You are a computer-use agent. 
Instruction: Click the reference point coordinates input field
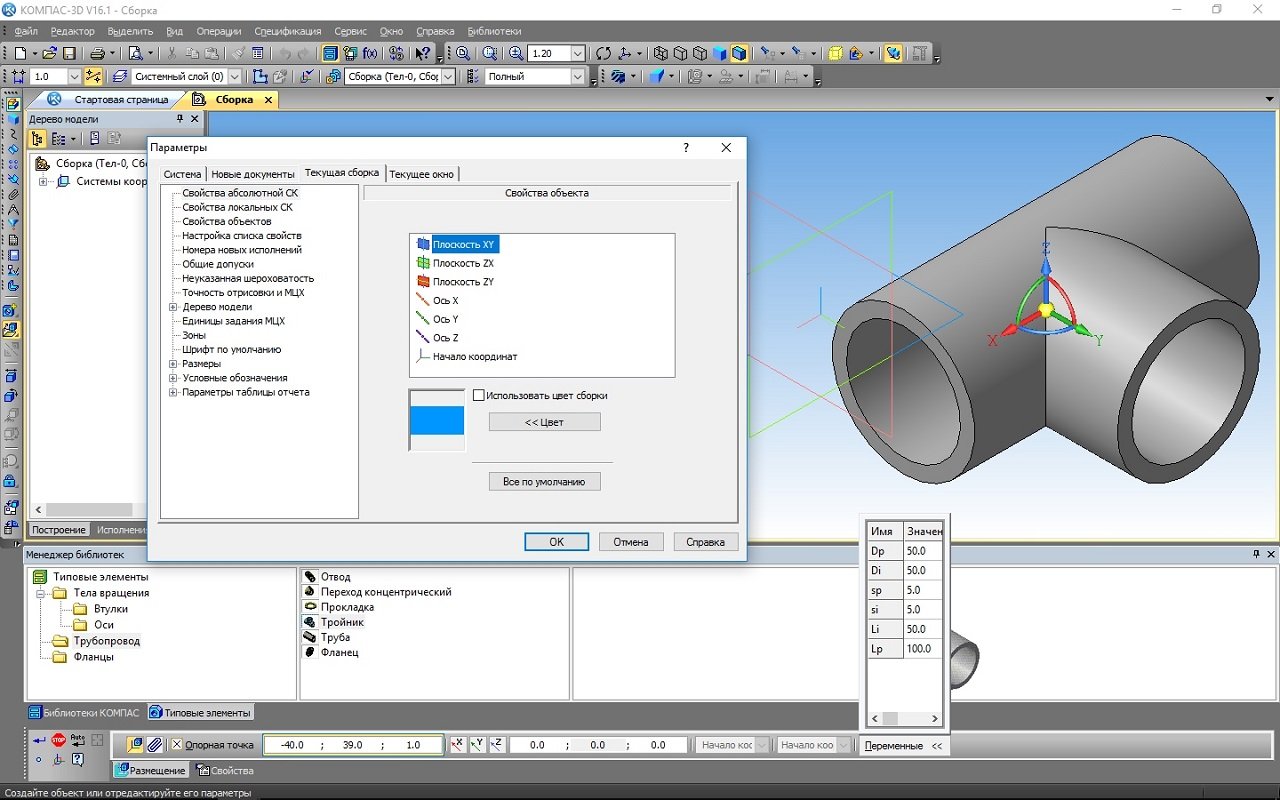point(352,745)
